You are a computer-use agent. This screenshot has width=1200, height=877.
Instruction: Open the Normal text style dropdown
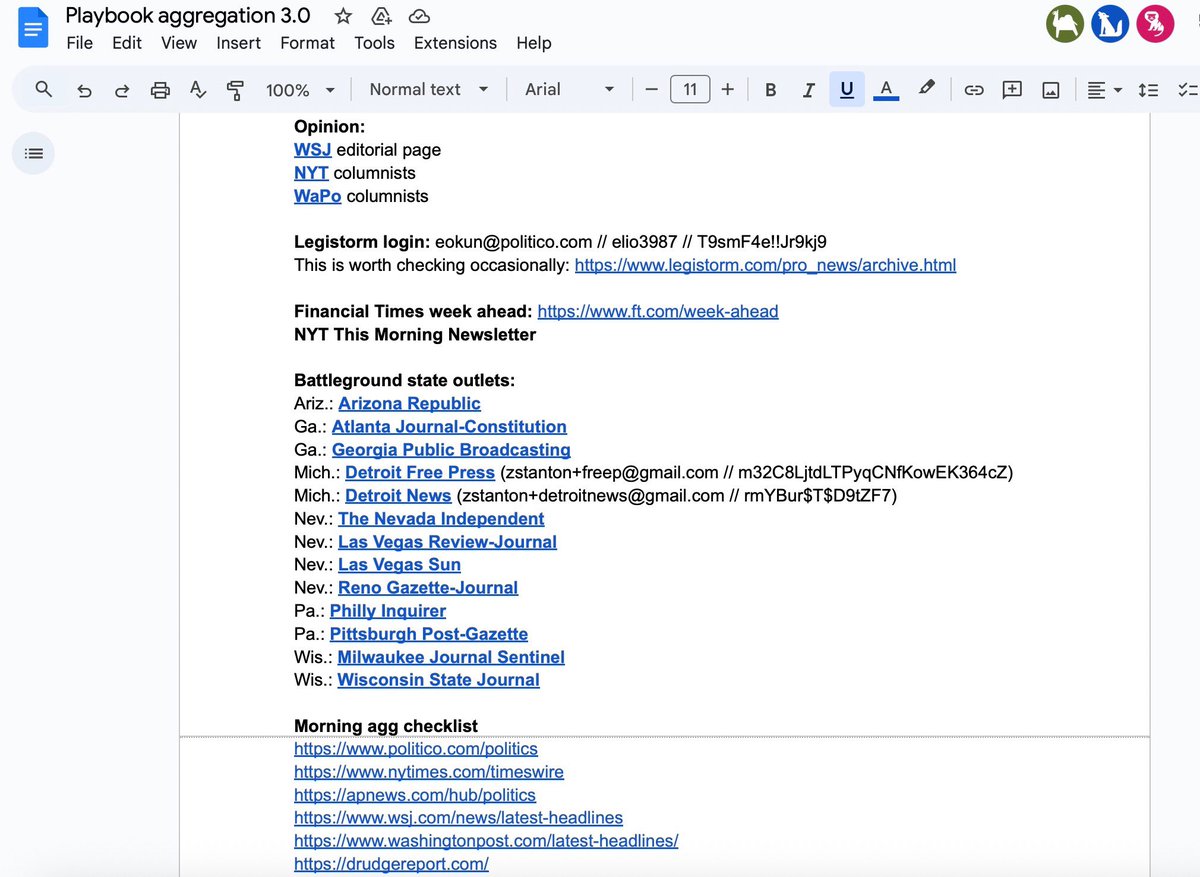coord(429,89)
